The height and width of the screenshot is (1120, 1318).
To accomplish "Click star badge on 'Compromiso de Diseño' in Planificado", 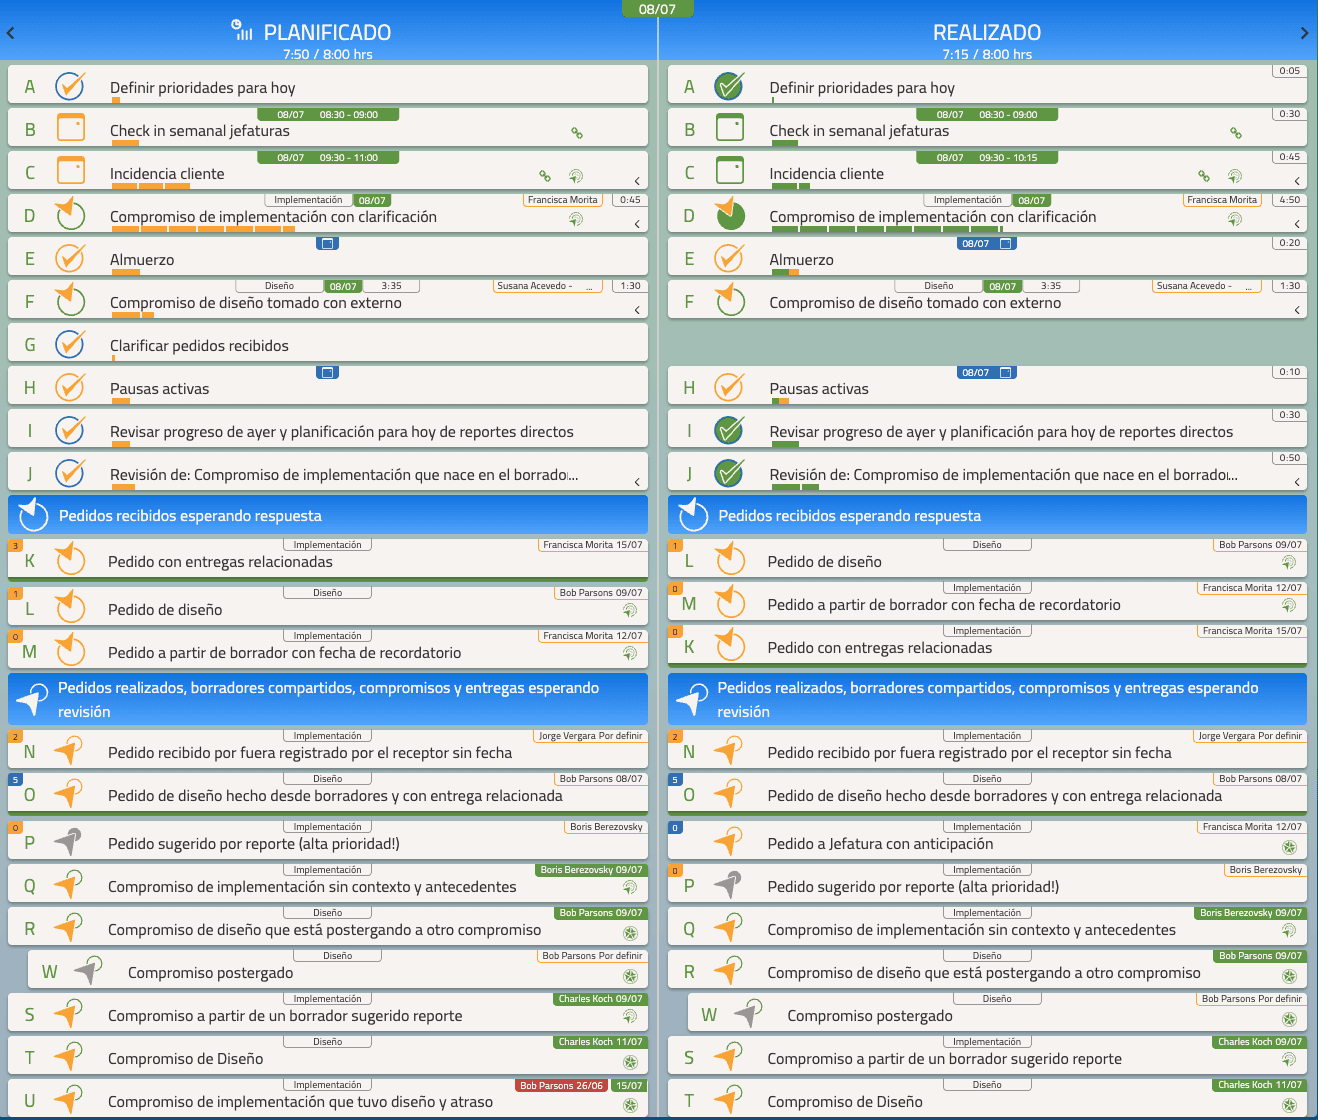I will coord(630,1062).
